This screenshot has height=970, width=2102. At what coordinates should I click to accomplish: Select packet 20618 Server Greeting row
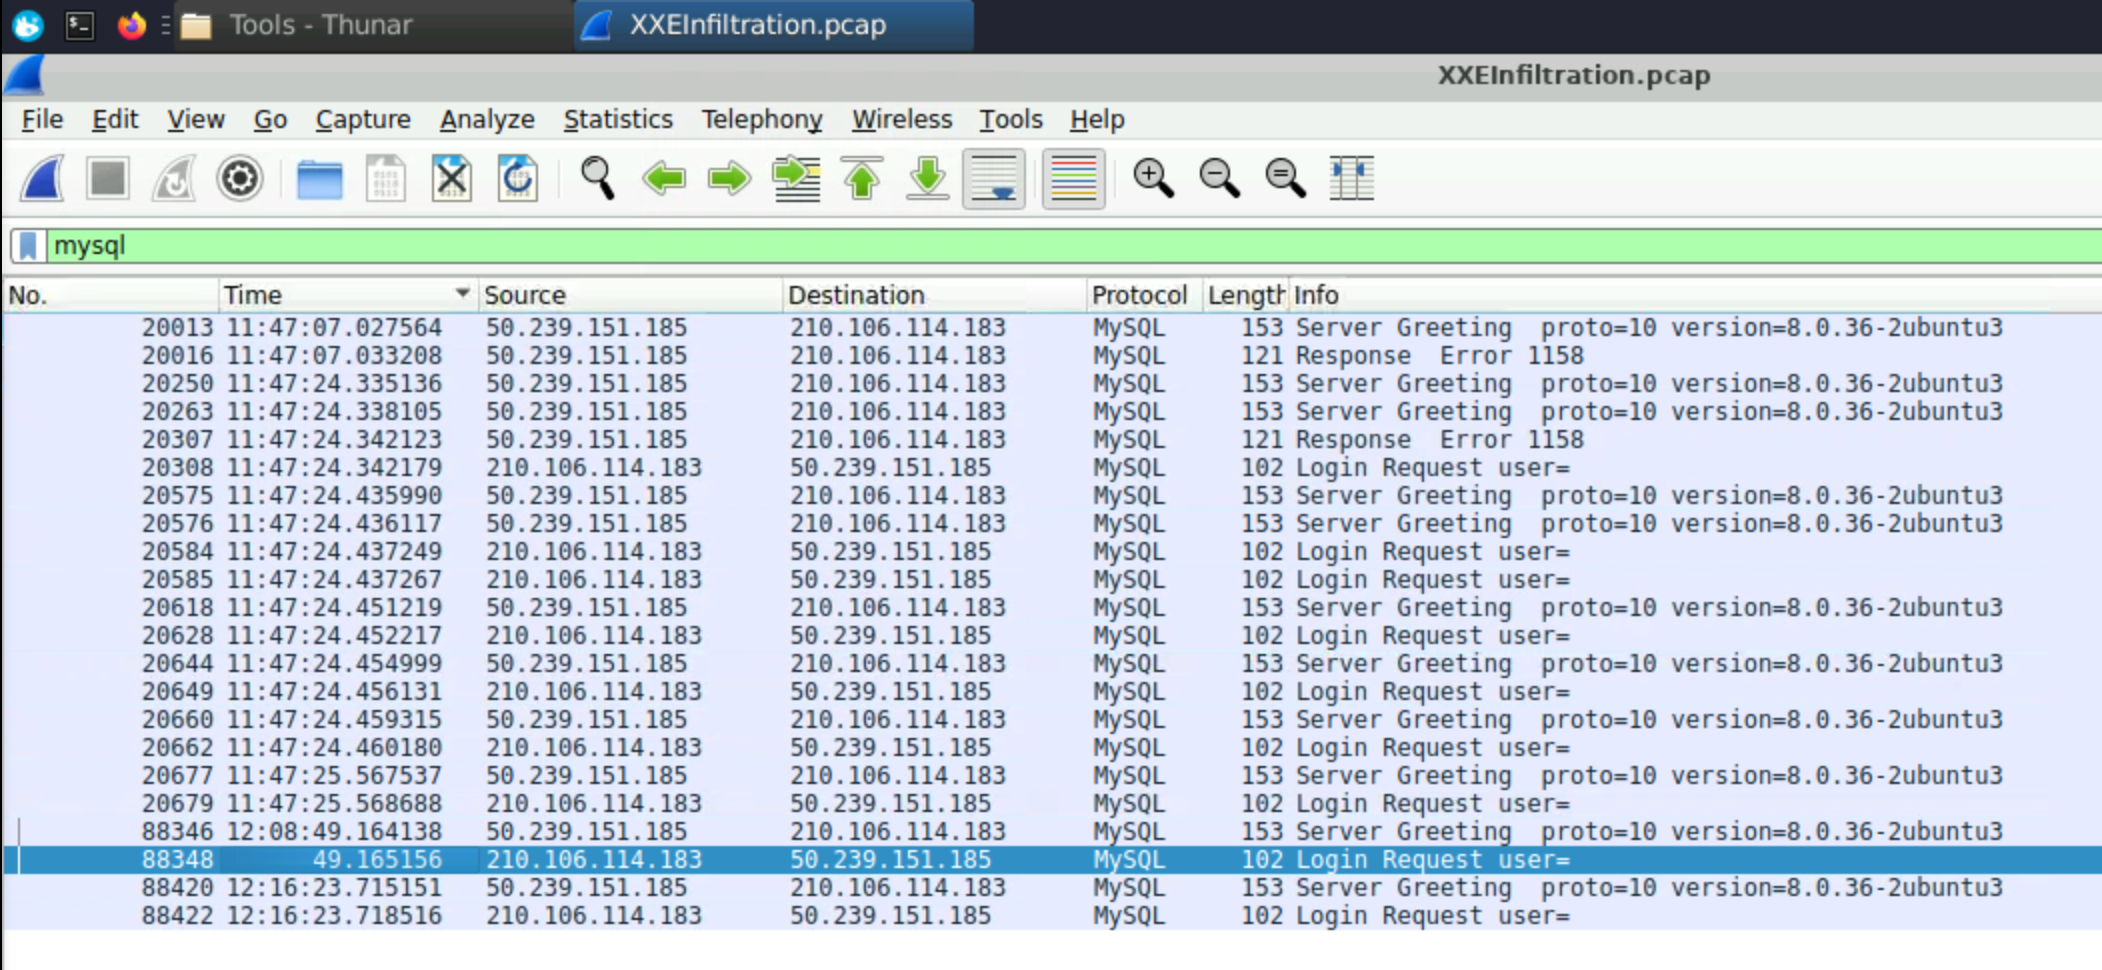pos(1052,608)
